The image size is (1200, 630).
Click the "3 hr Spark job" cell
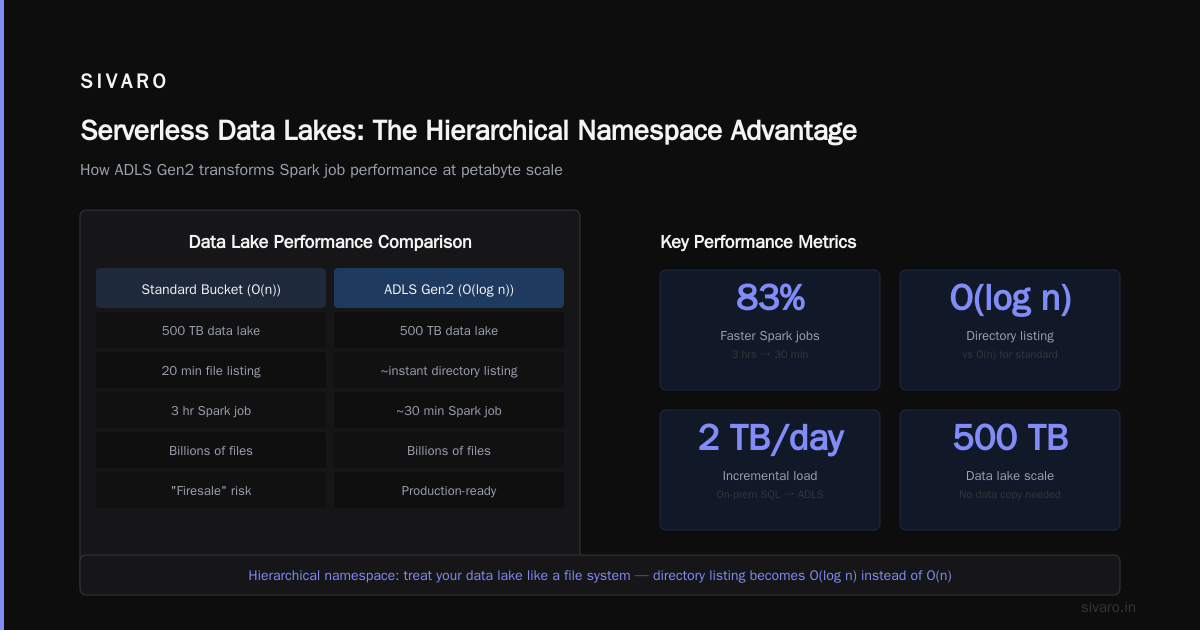pyautogui.click(x=211, y=410)
